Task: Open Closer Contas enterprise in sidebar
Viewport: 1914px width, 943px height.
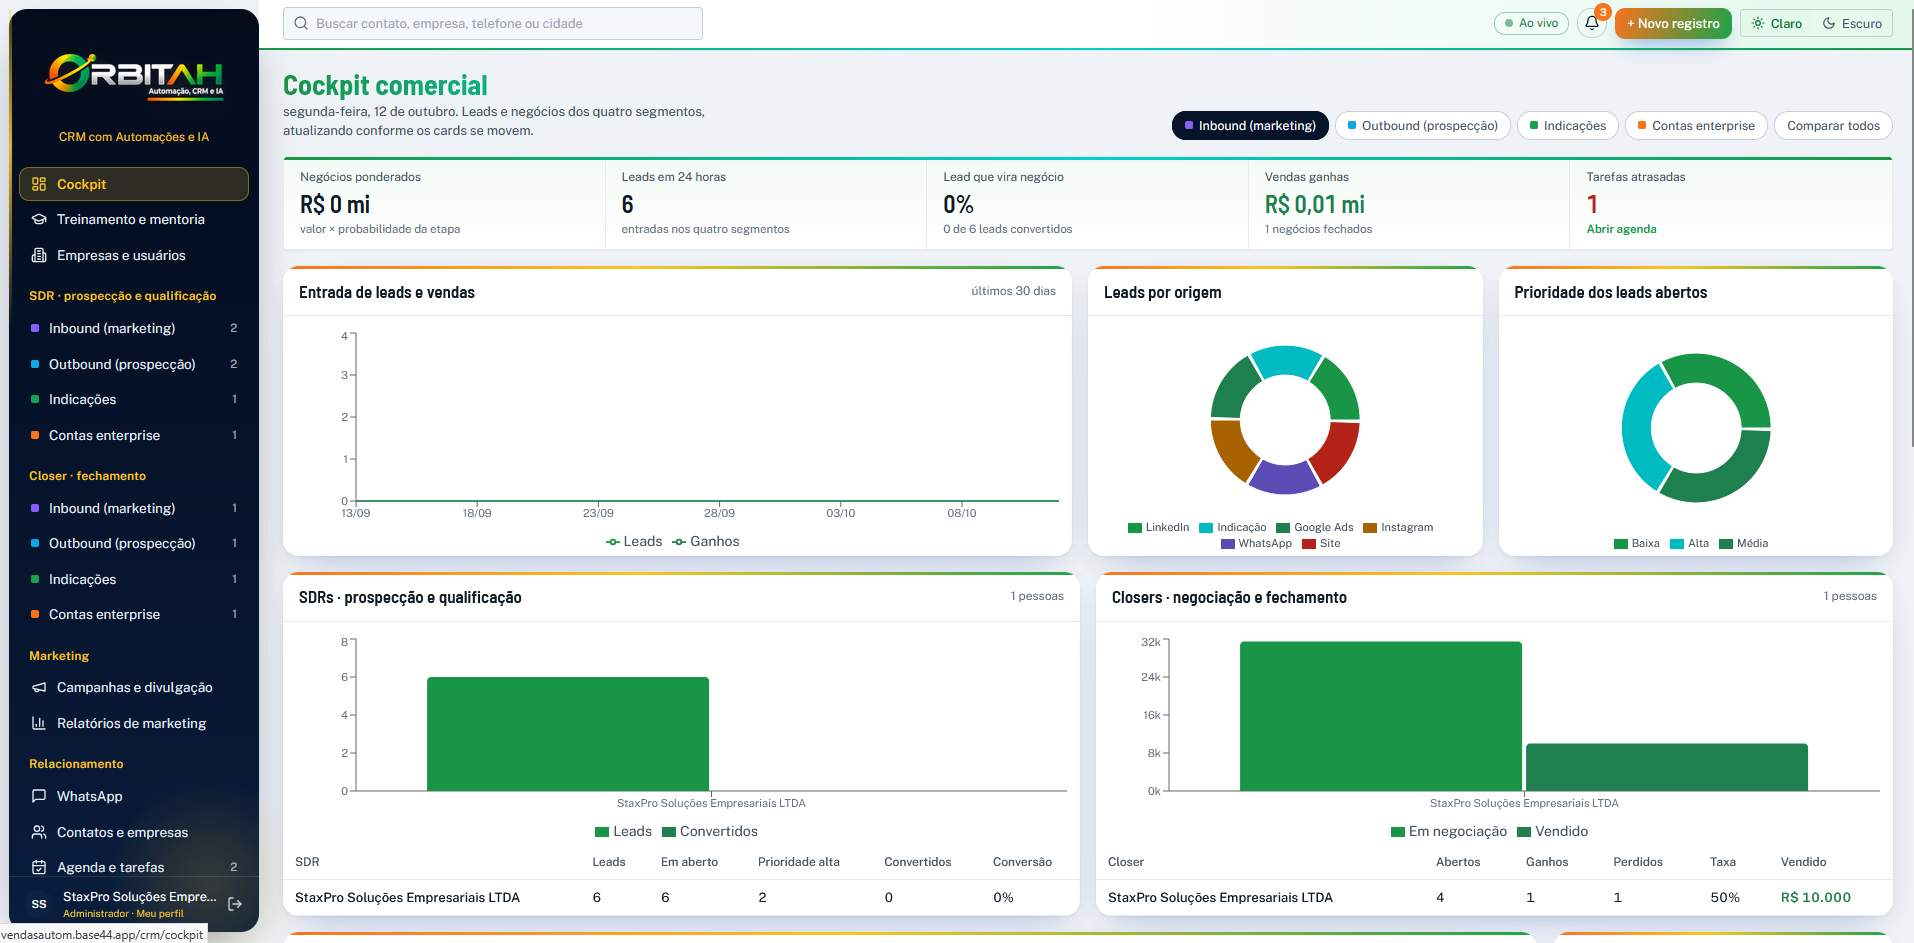Action: tap(134, 614)
